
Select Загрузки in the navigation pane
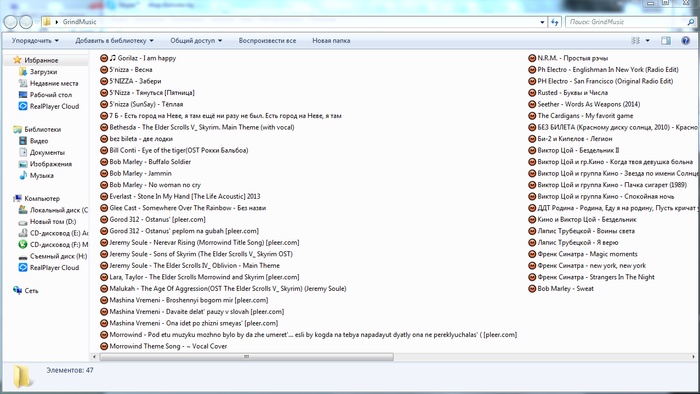coord(43,71)
